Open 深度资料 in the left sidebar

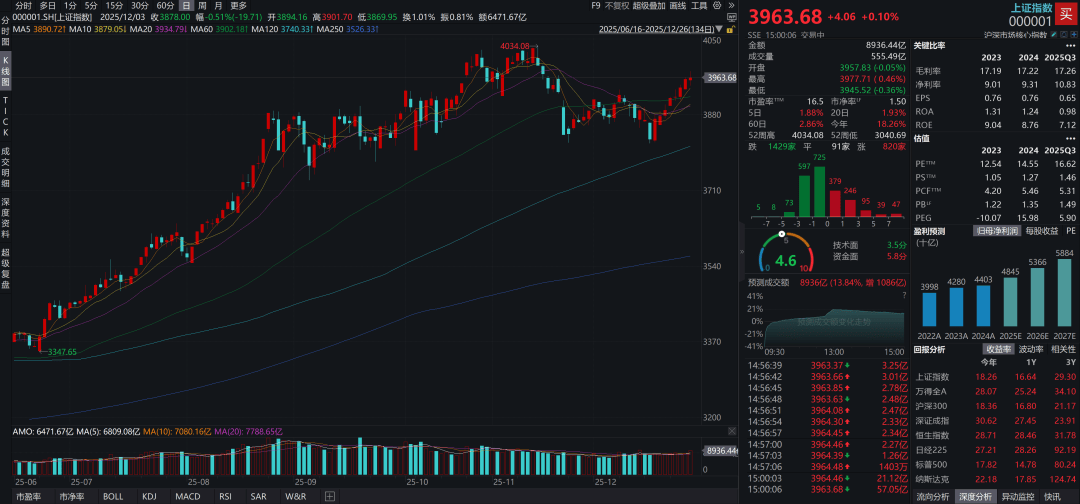[x=5, y=219]
